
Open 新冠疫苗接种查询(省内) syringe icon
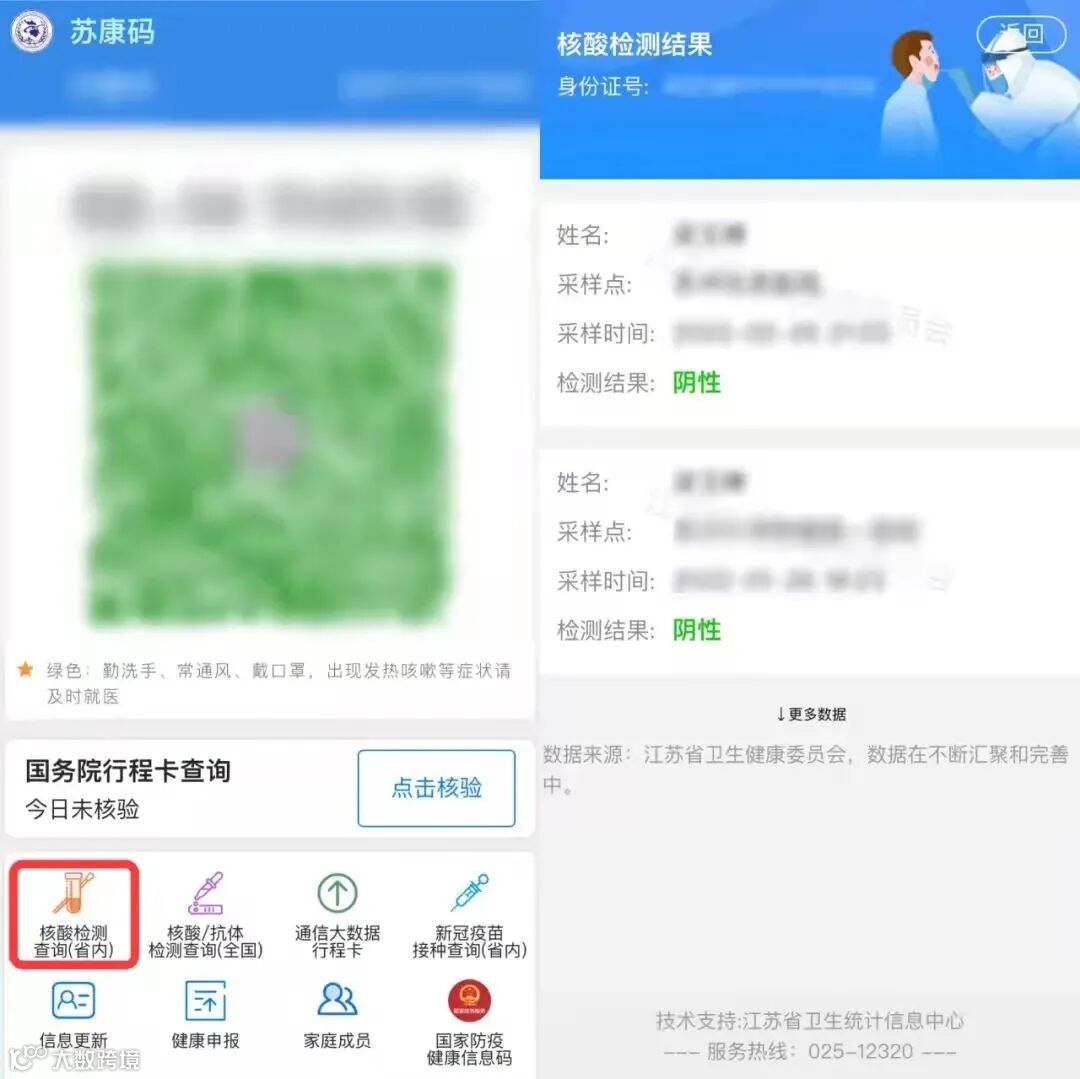(x=470, y=892)
